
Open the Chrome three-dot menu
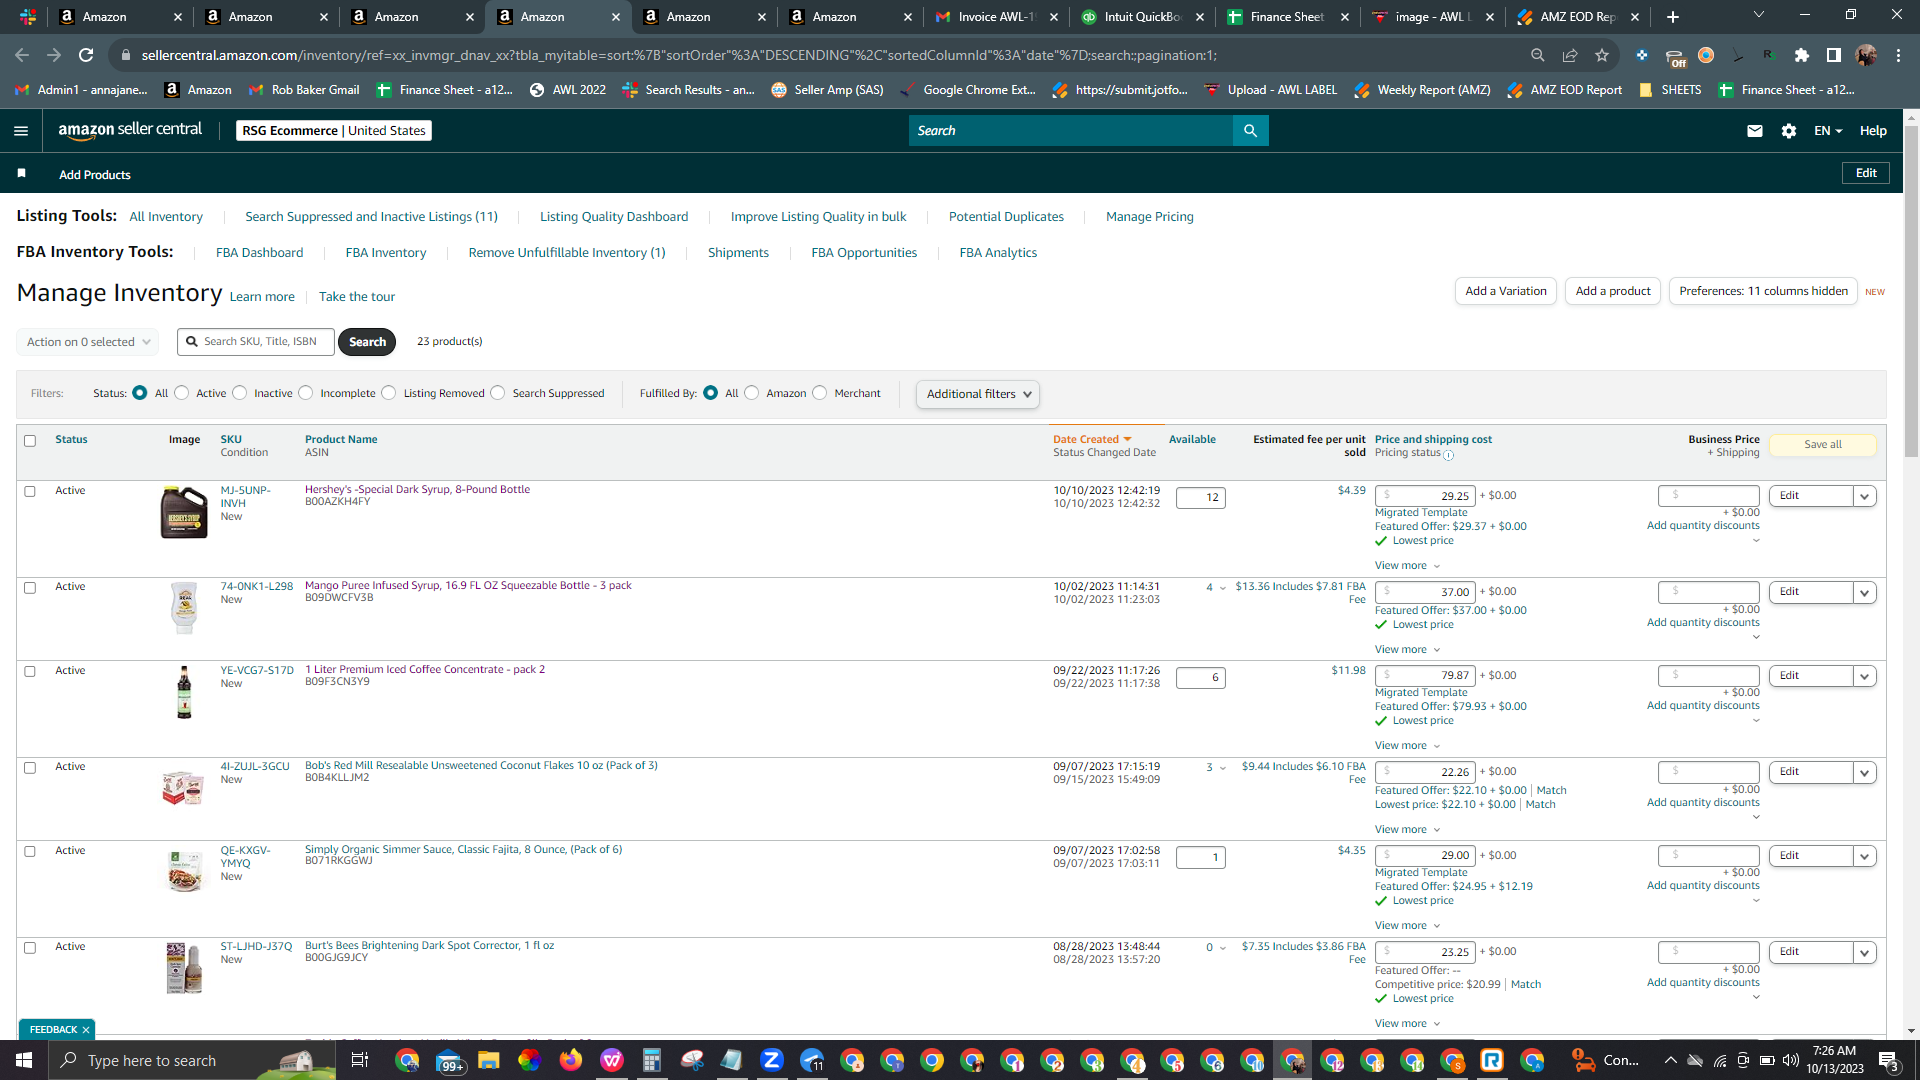pyautogui.click(x=1898, y=55)
